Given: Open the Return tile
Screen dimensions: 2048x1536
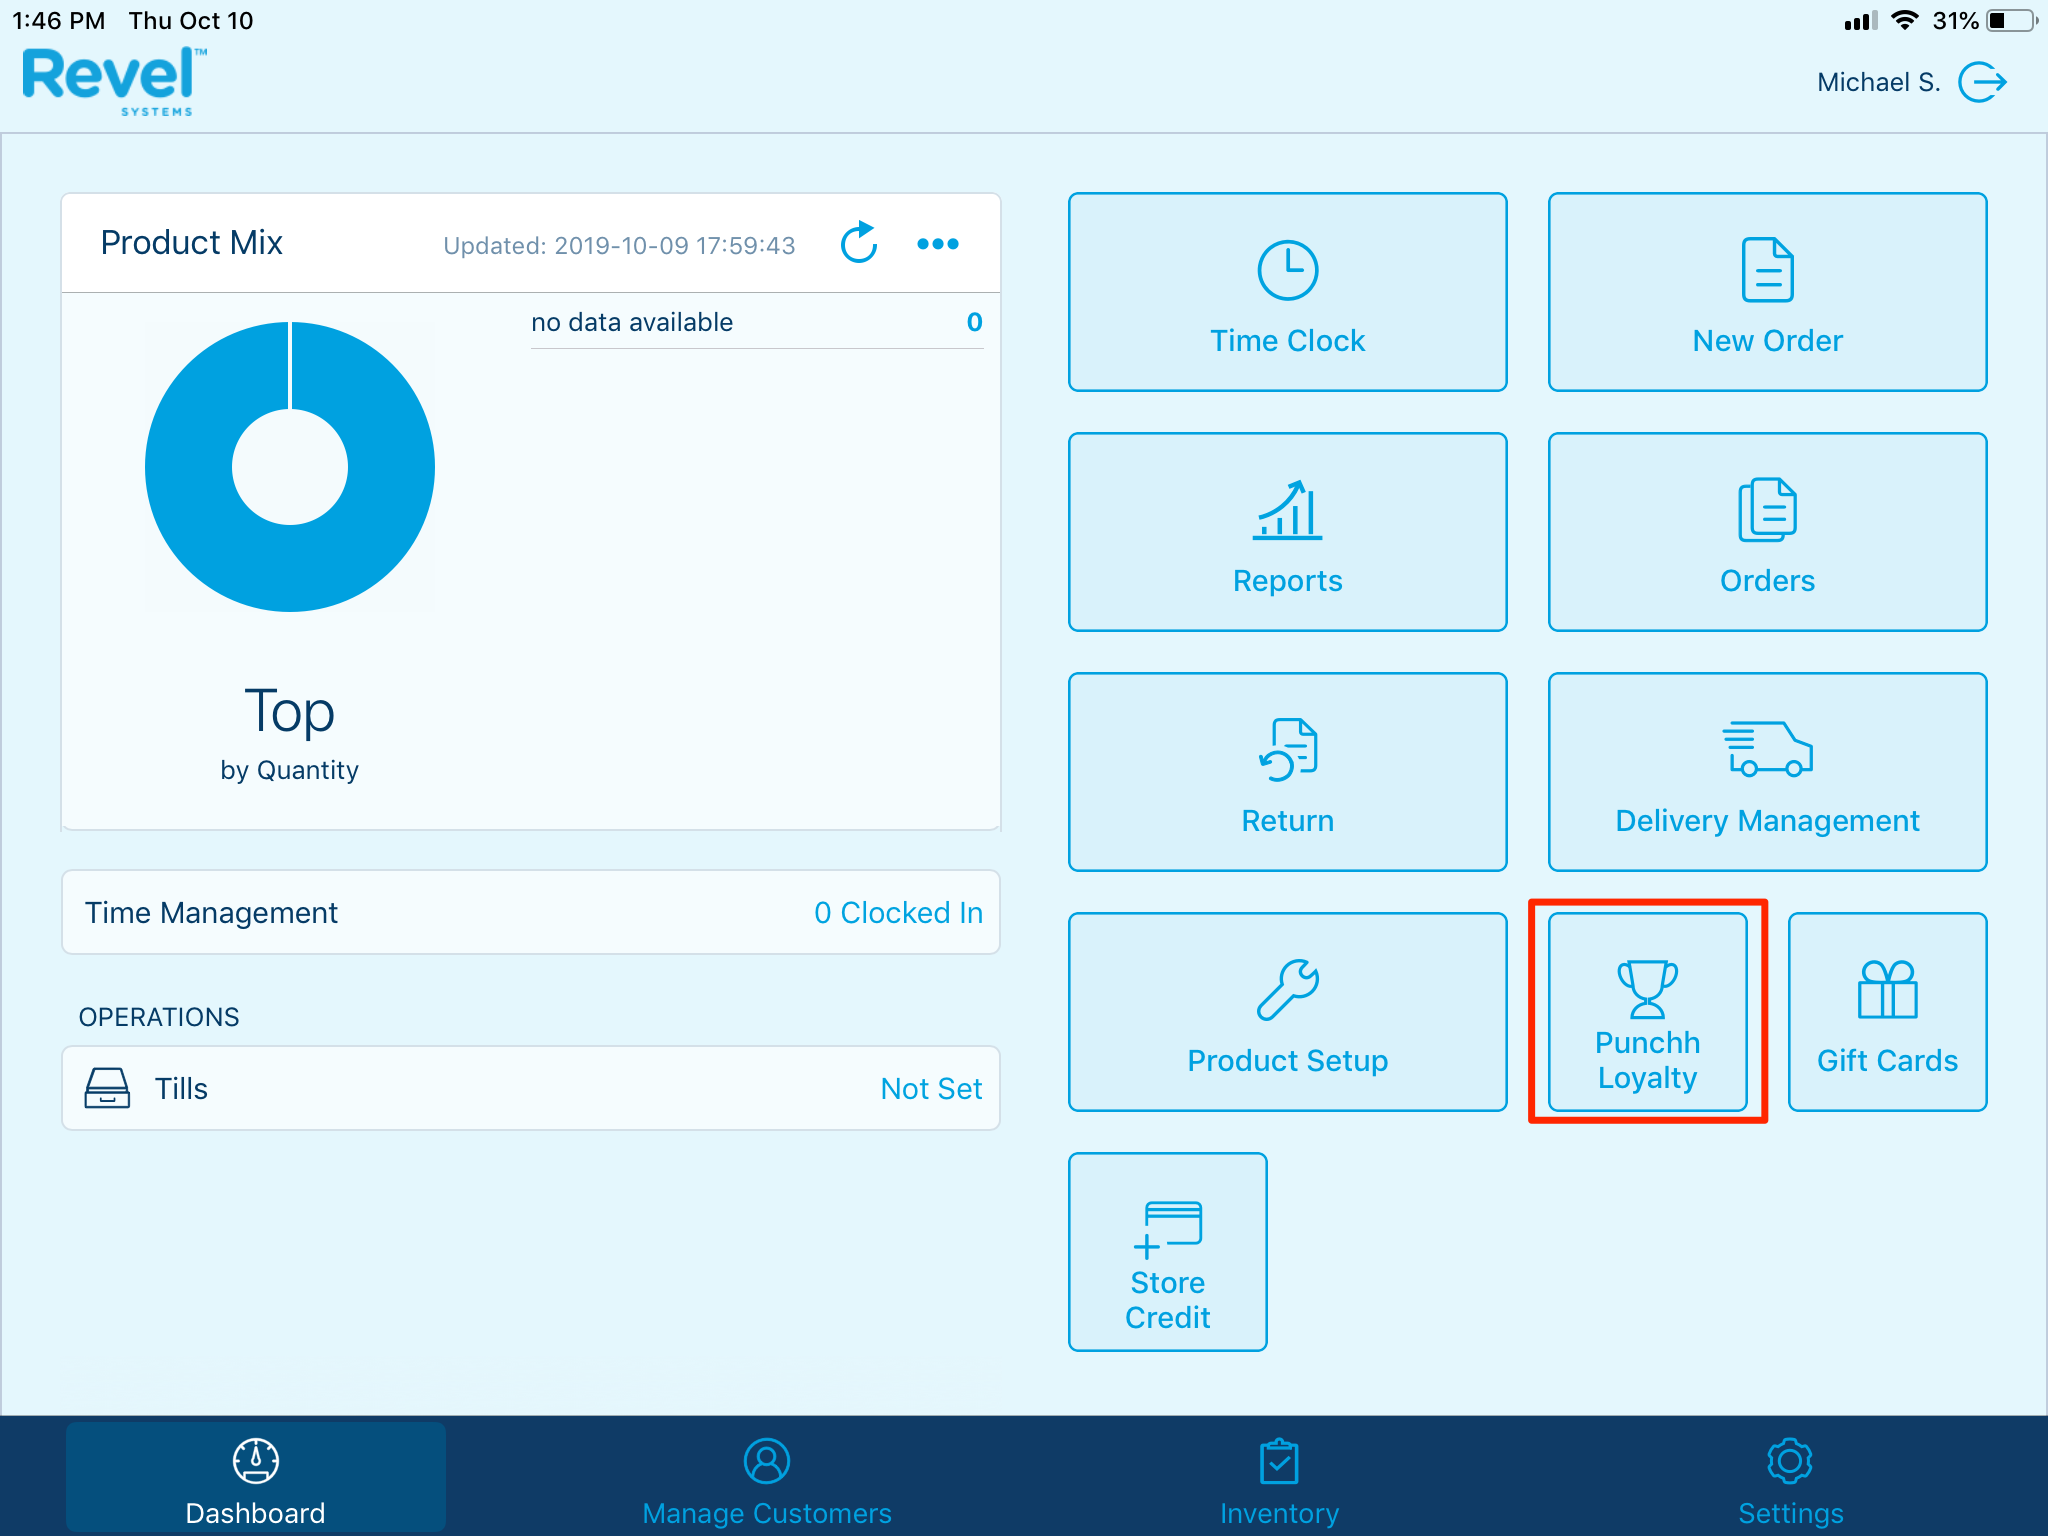Looking at the screenshot, I should [x=1287, y=772].
